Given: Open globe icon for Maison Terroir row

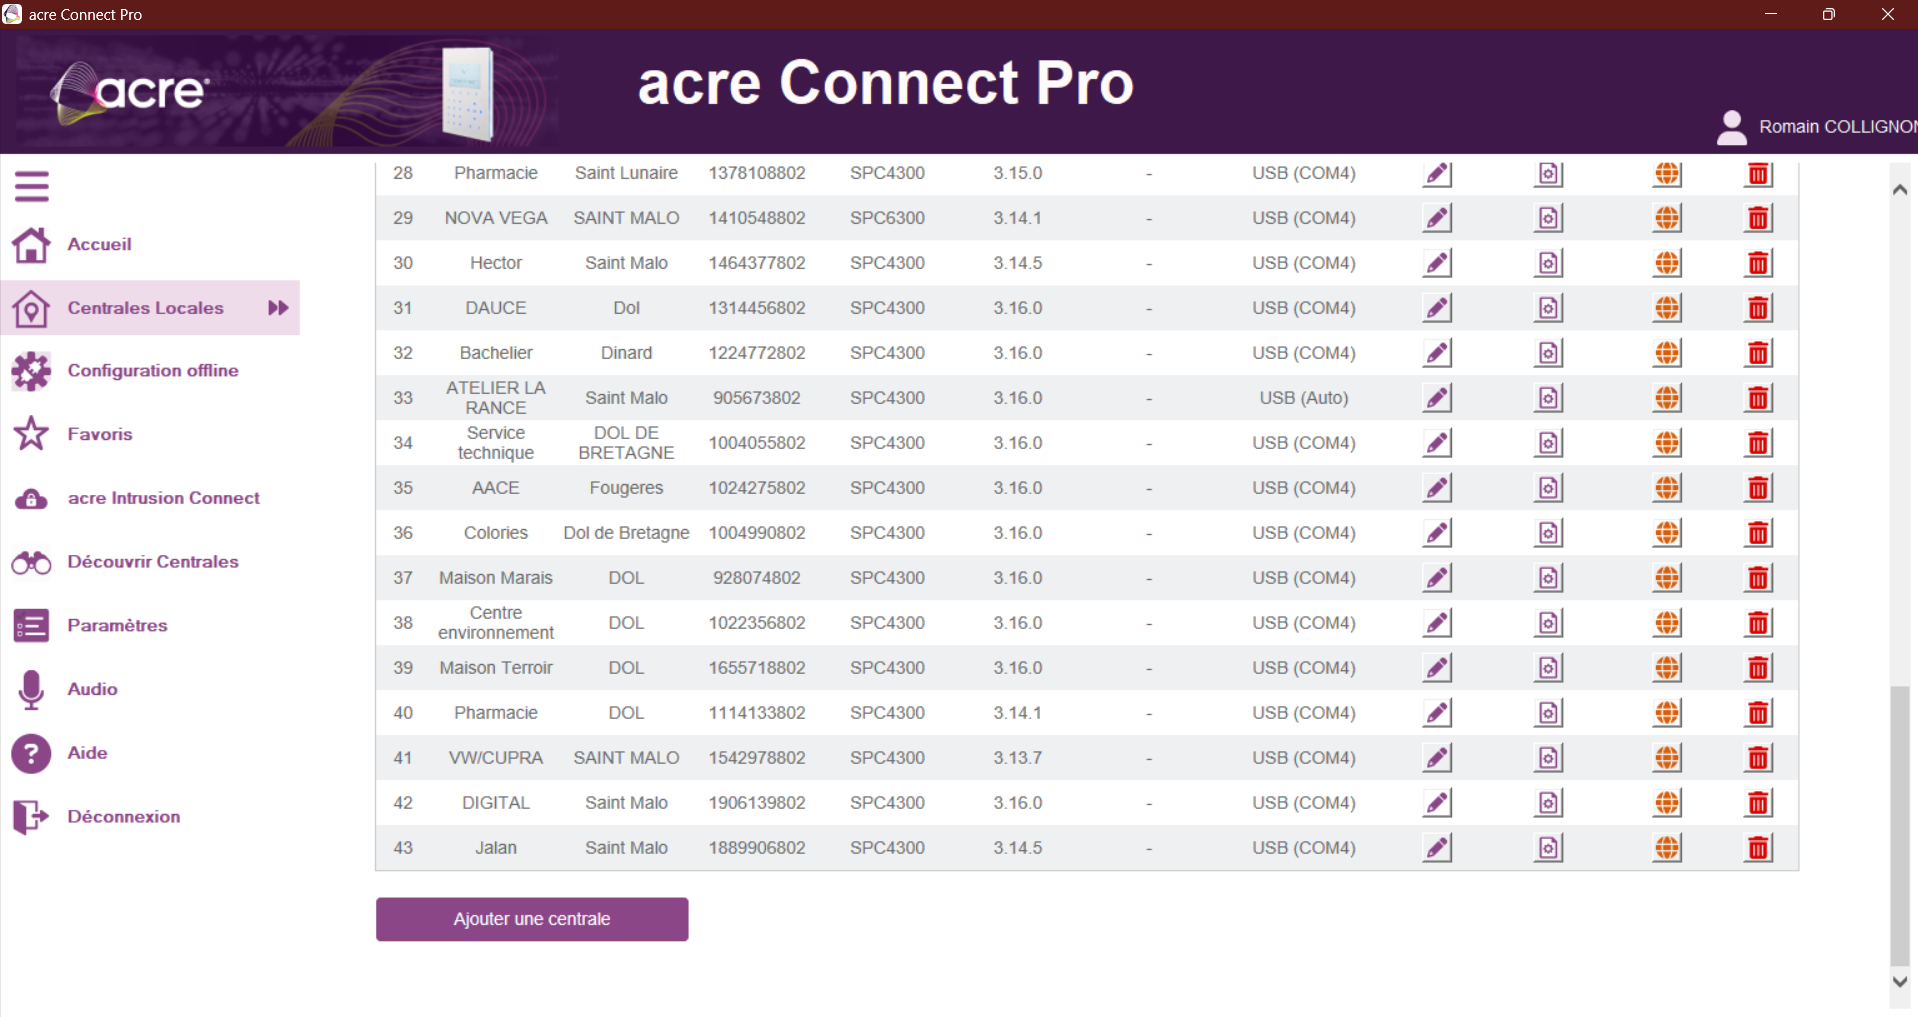Looking at the screenshot, I should 1667,668.
